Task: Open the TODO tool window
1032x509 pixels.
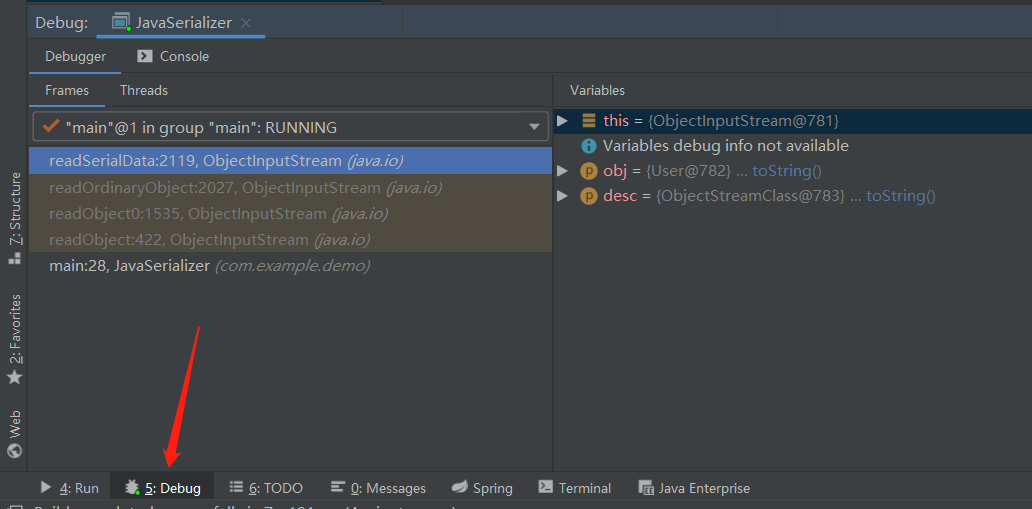Action: click(266, 488)
